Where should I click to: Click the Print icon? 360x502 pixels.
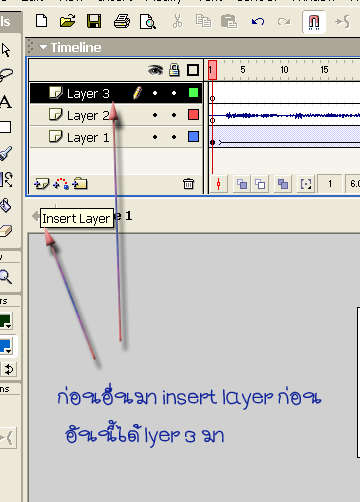pyautogui.click(x=122, y=22)
